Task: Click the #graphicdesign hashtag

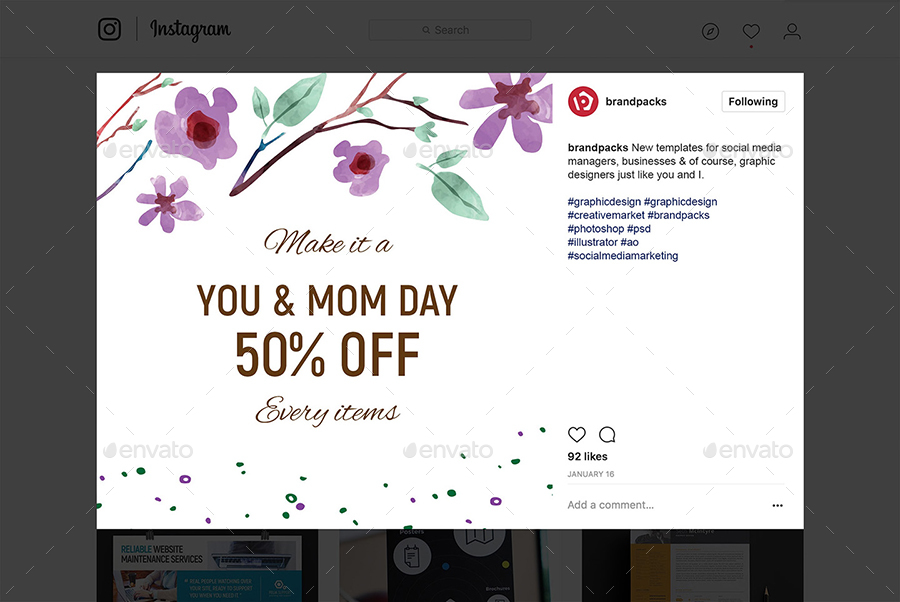Action: pos(605,201)
